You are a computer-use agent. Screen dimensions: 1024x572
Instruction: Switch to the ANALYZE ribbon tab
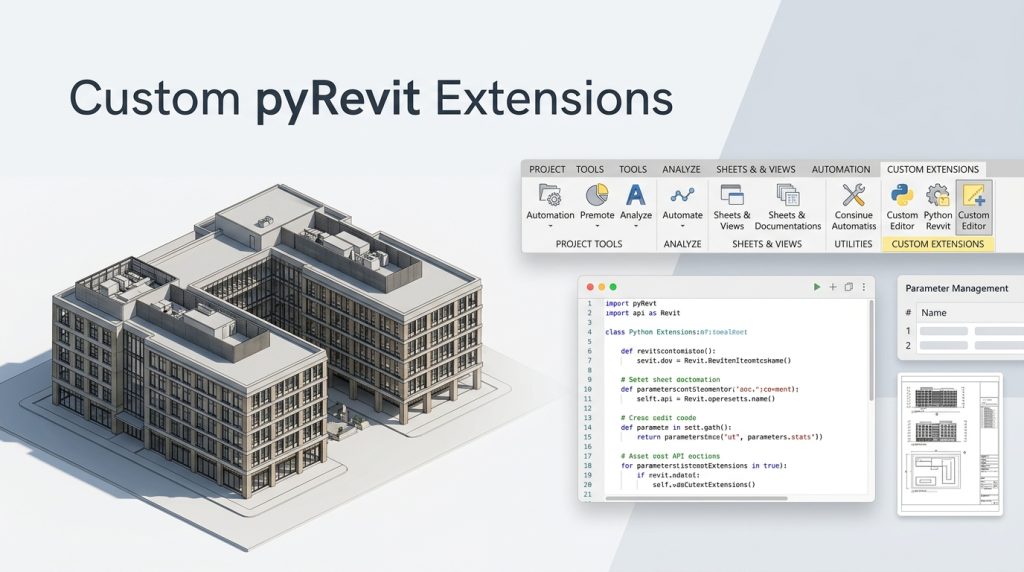coord(681,169)
